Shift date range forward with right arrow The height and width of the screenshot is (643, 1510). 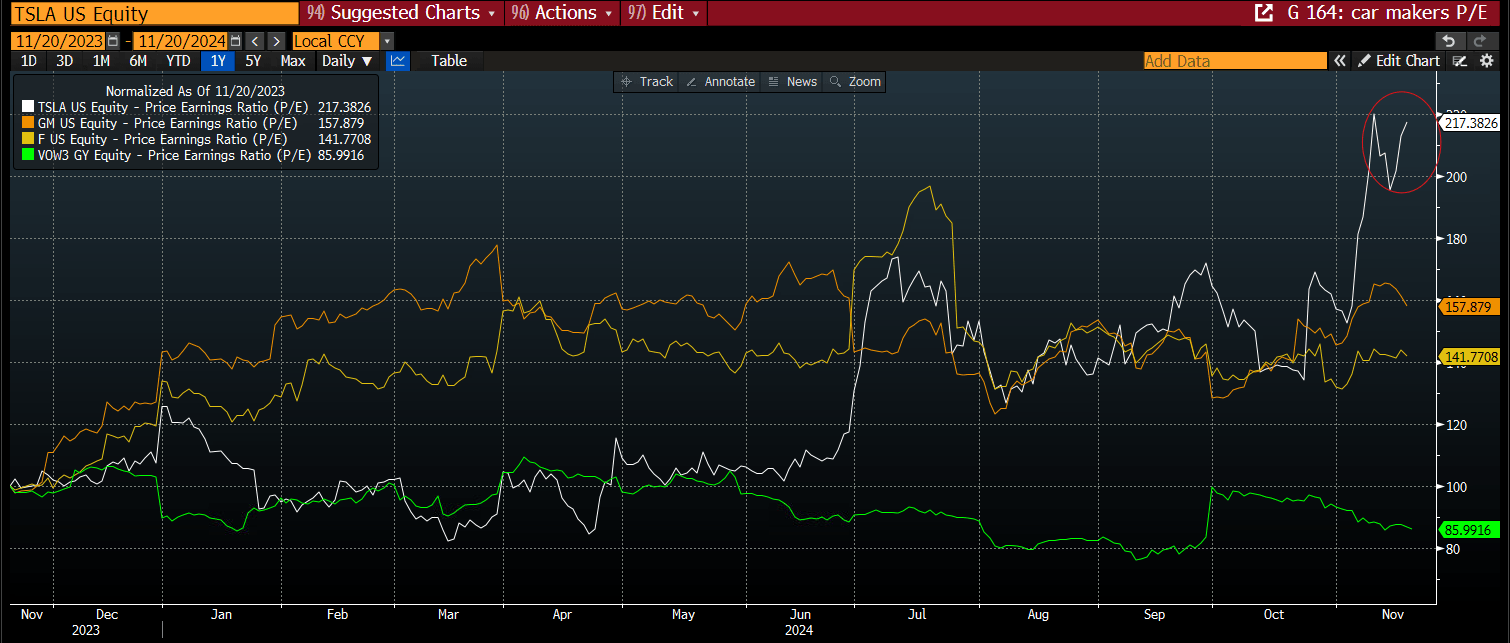[277, 41]
